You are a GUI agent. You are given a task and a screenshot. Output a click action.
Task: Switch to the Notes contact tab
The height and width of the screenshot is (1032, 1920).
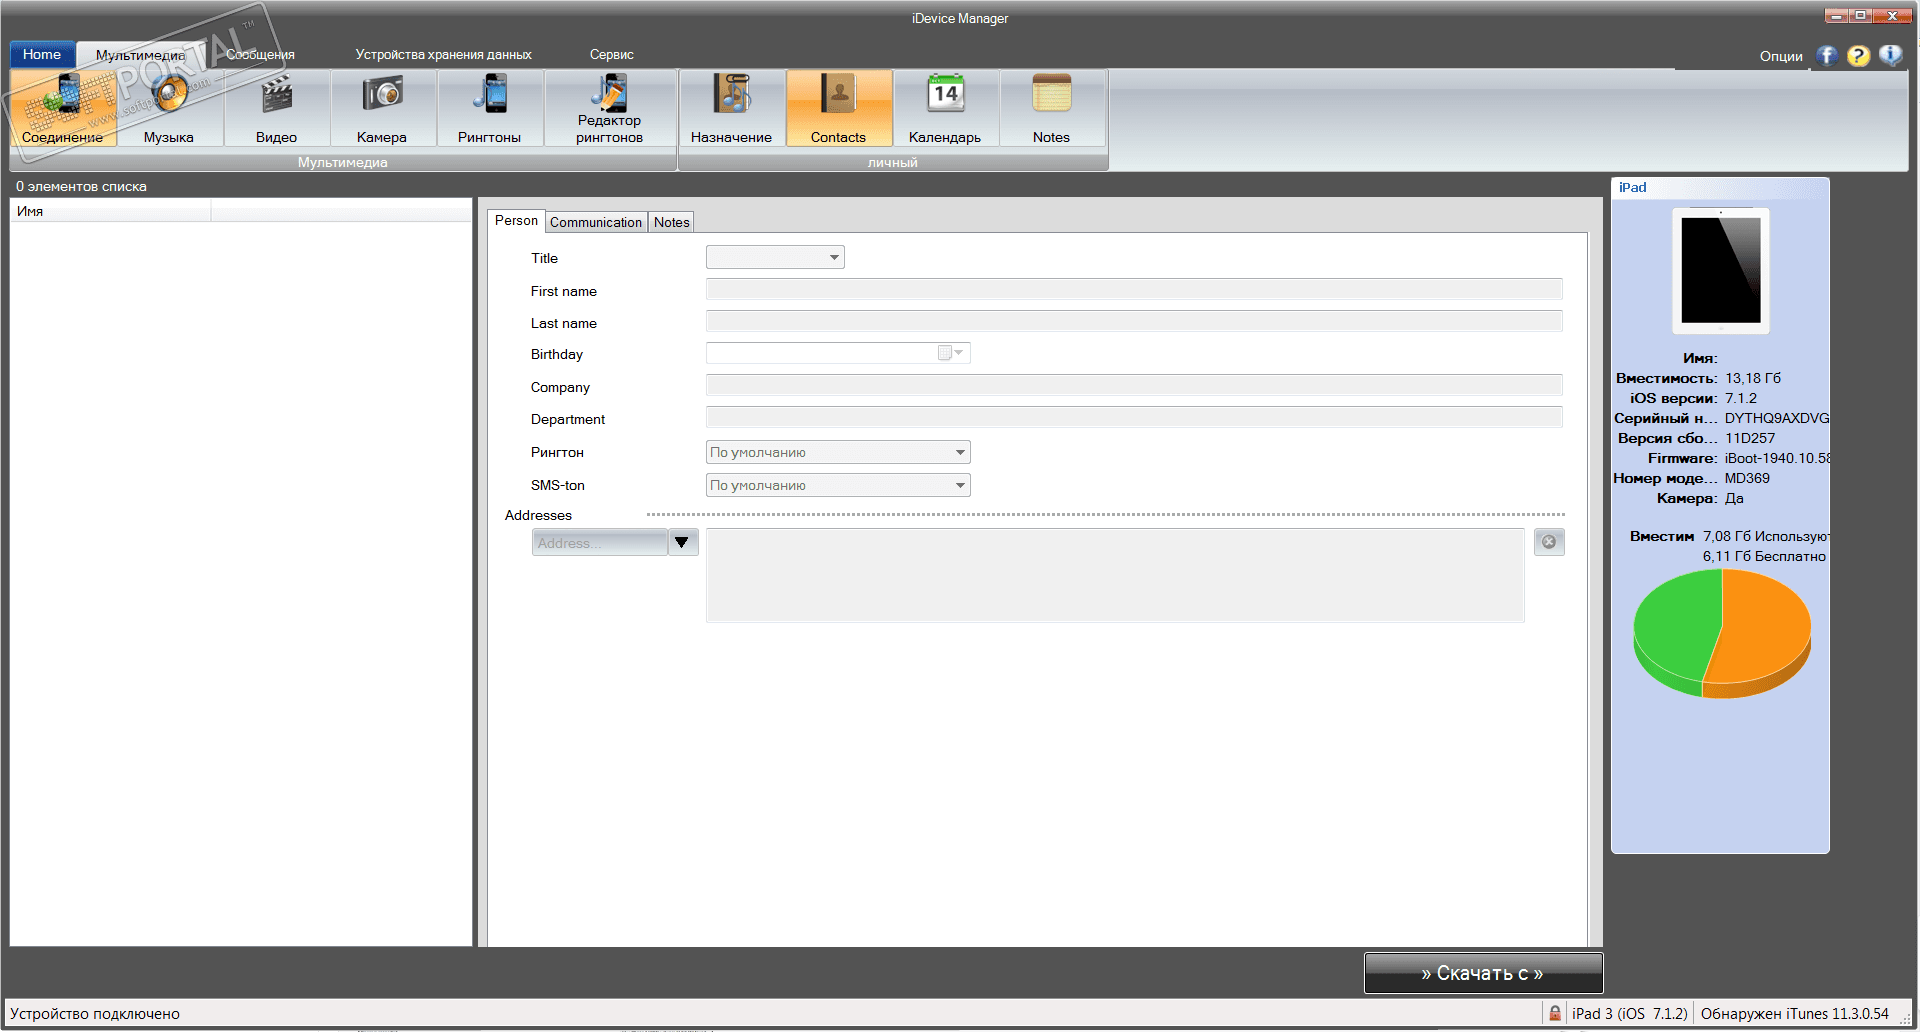tap(672, 222)
